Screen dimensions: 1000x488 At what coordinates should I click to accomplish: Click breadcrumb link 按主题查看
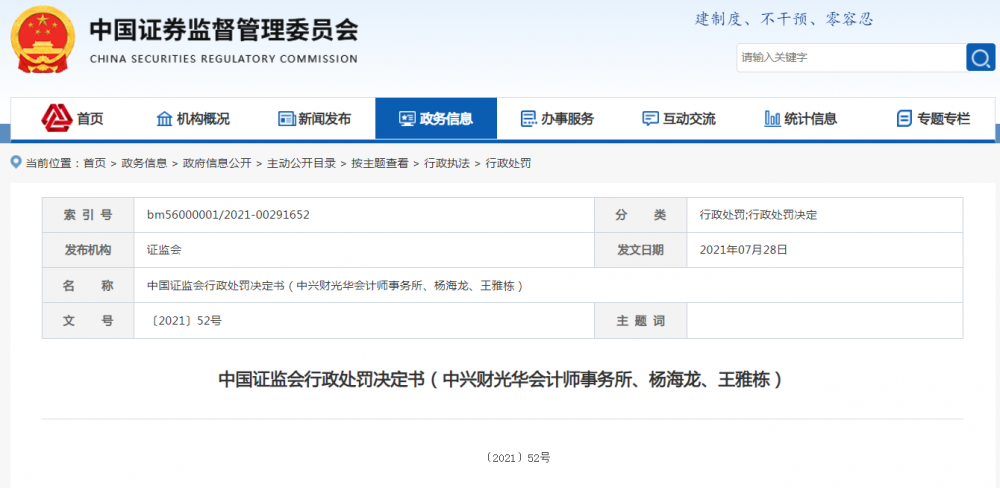pos(379,163)
